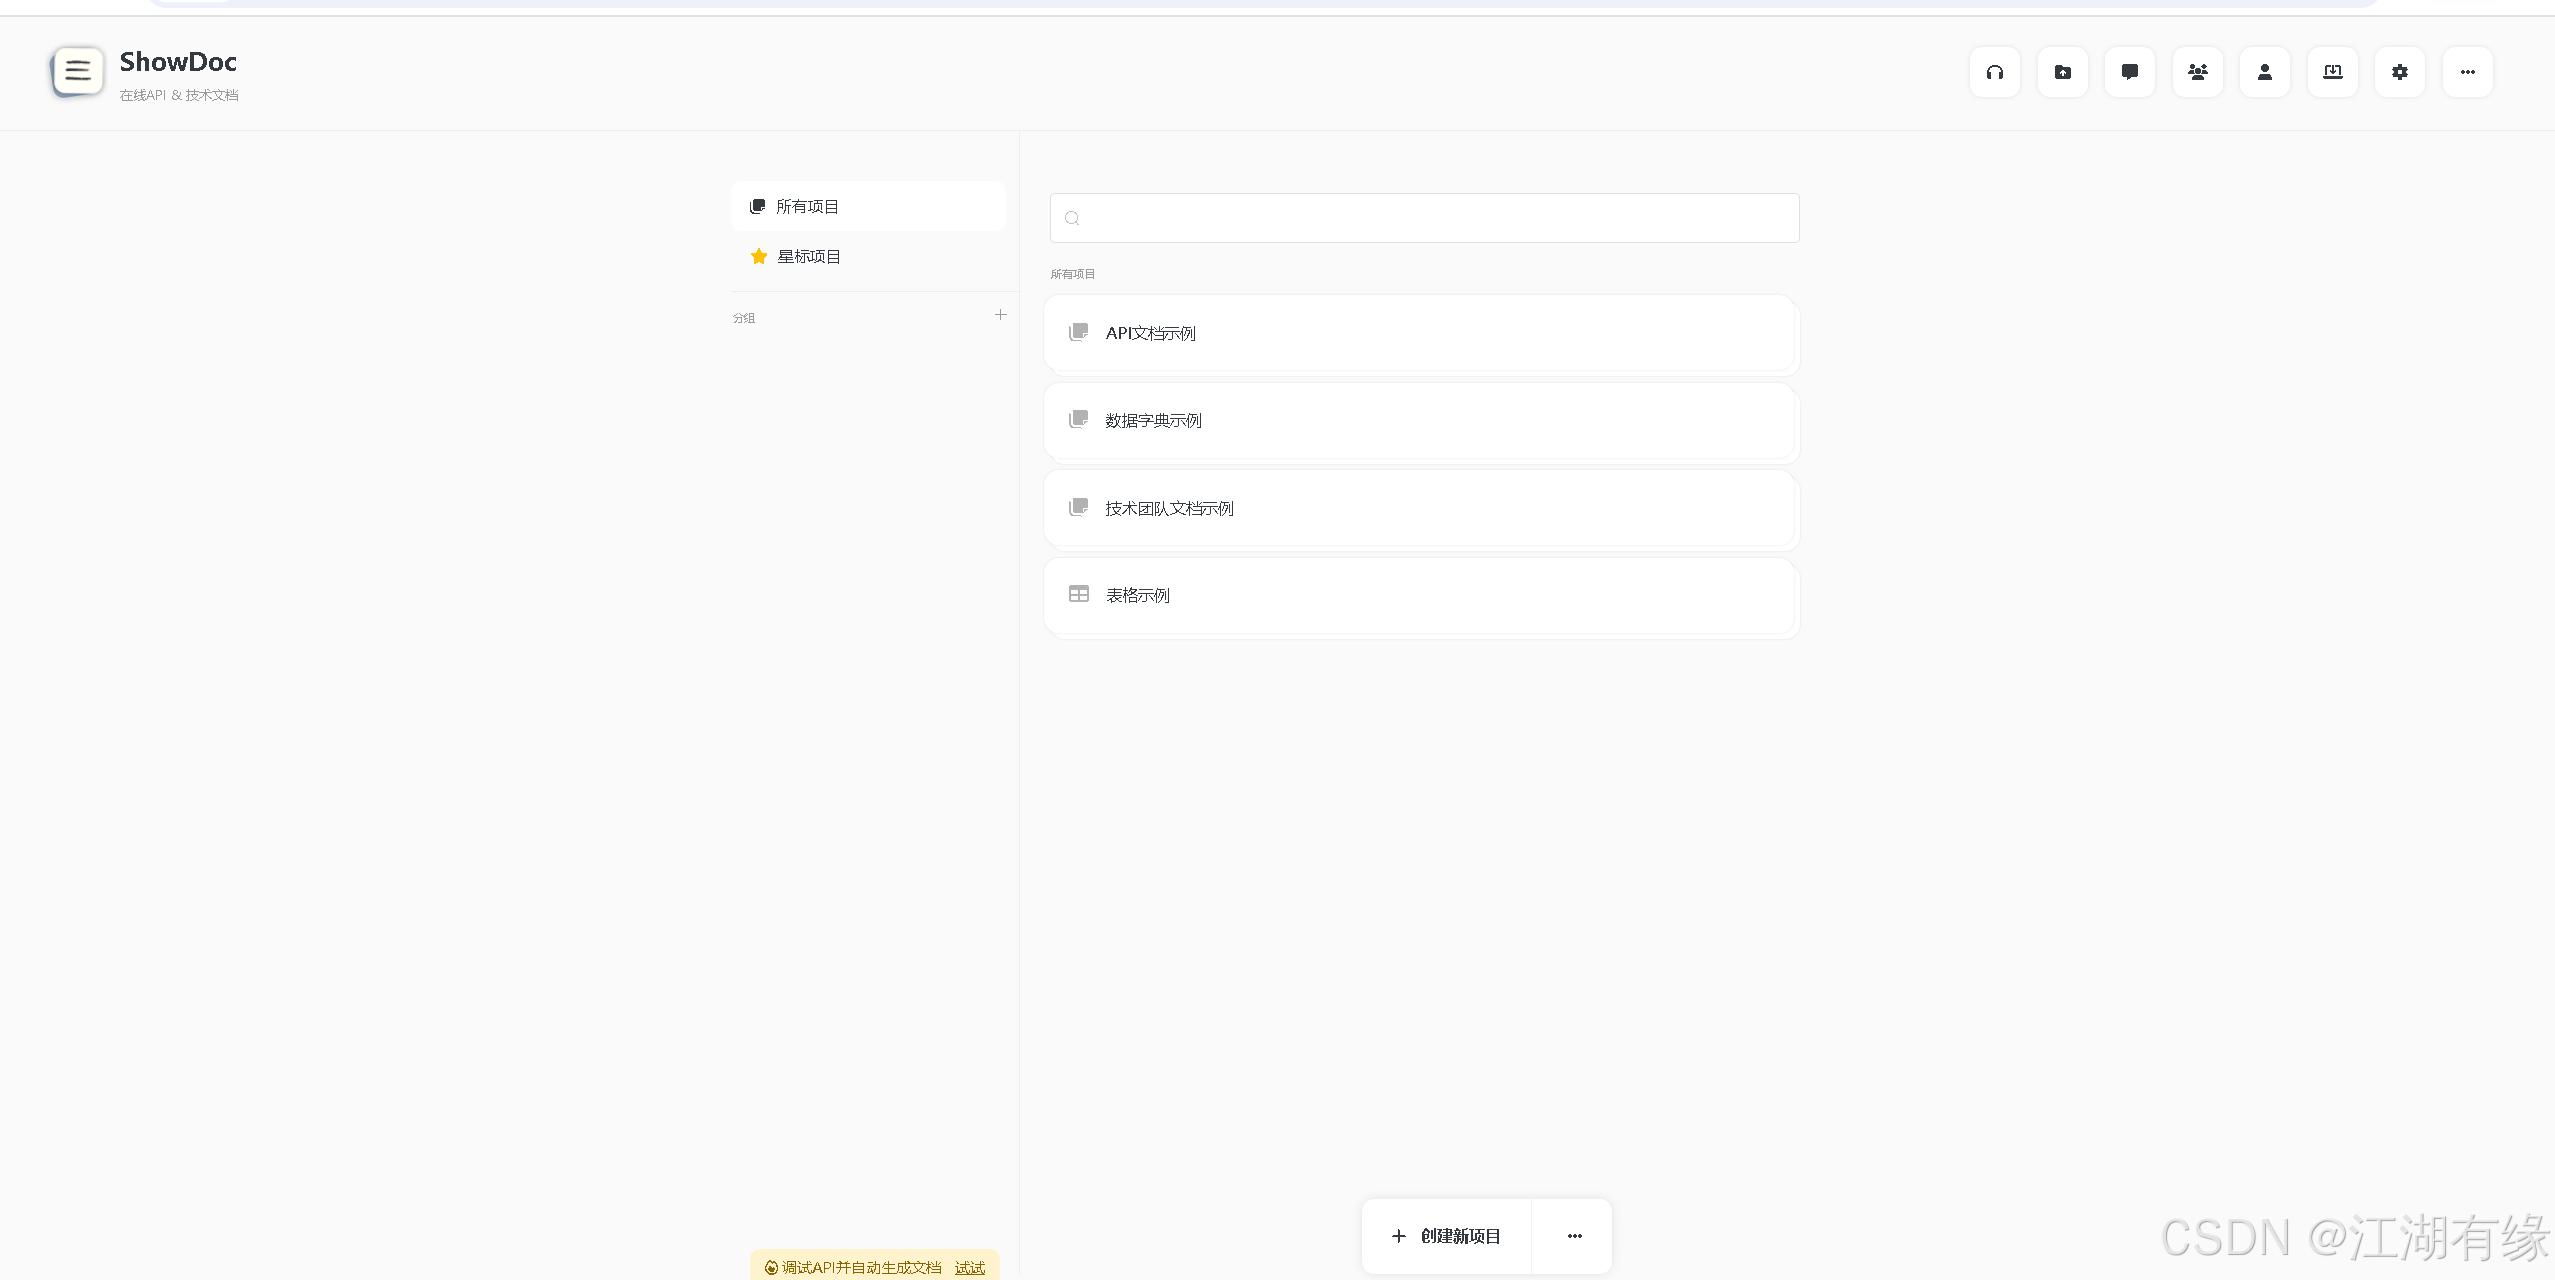Open the message chat icon

point(2129,72)
